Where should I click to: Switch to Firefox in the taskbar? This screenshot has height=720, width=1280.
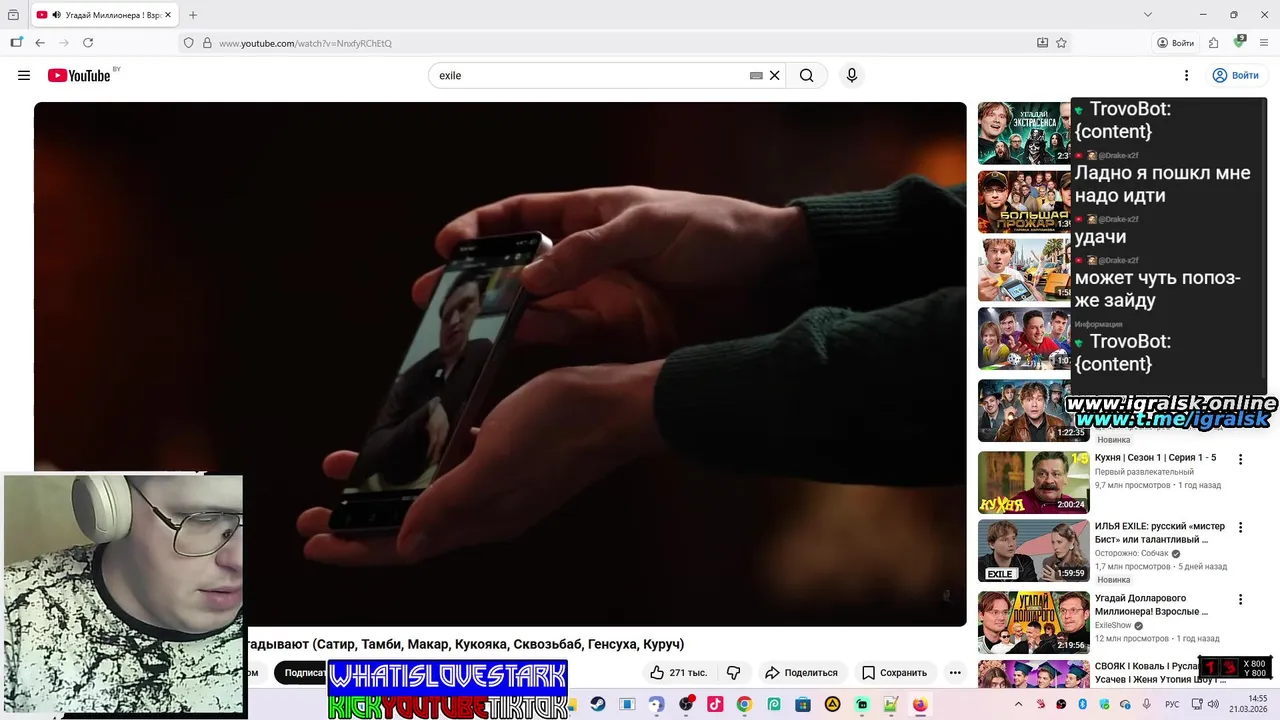coord(920,704)
